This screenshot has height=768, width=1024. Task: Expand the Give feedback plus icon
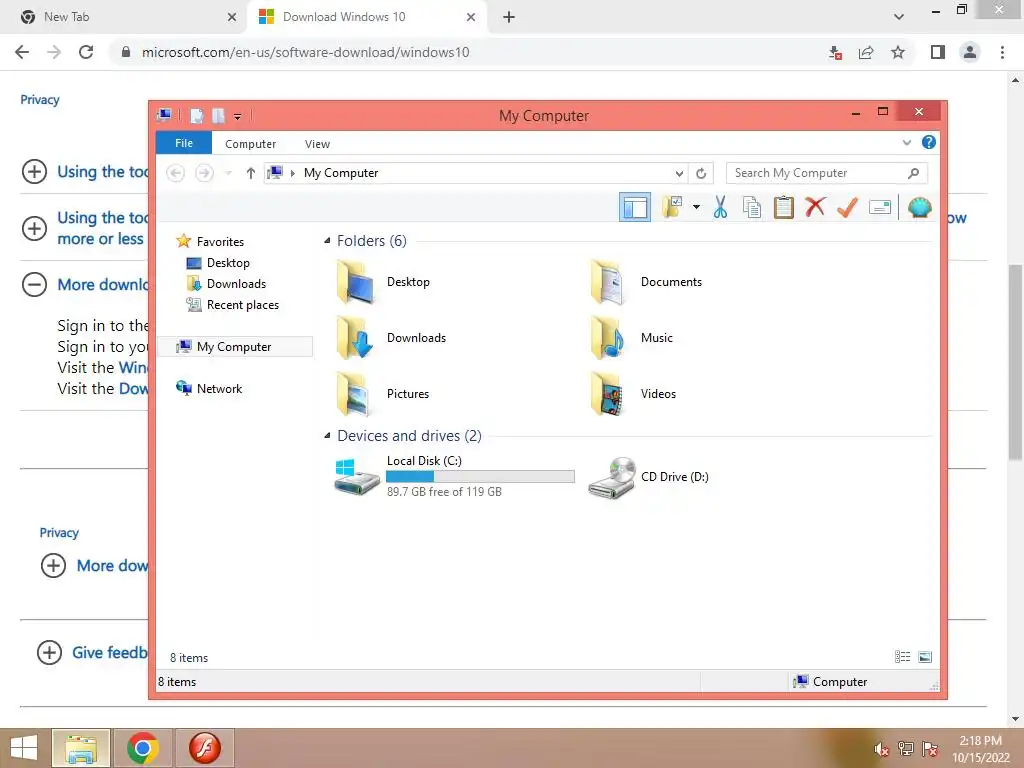(x=50, y=652)
